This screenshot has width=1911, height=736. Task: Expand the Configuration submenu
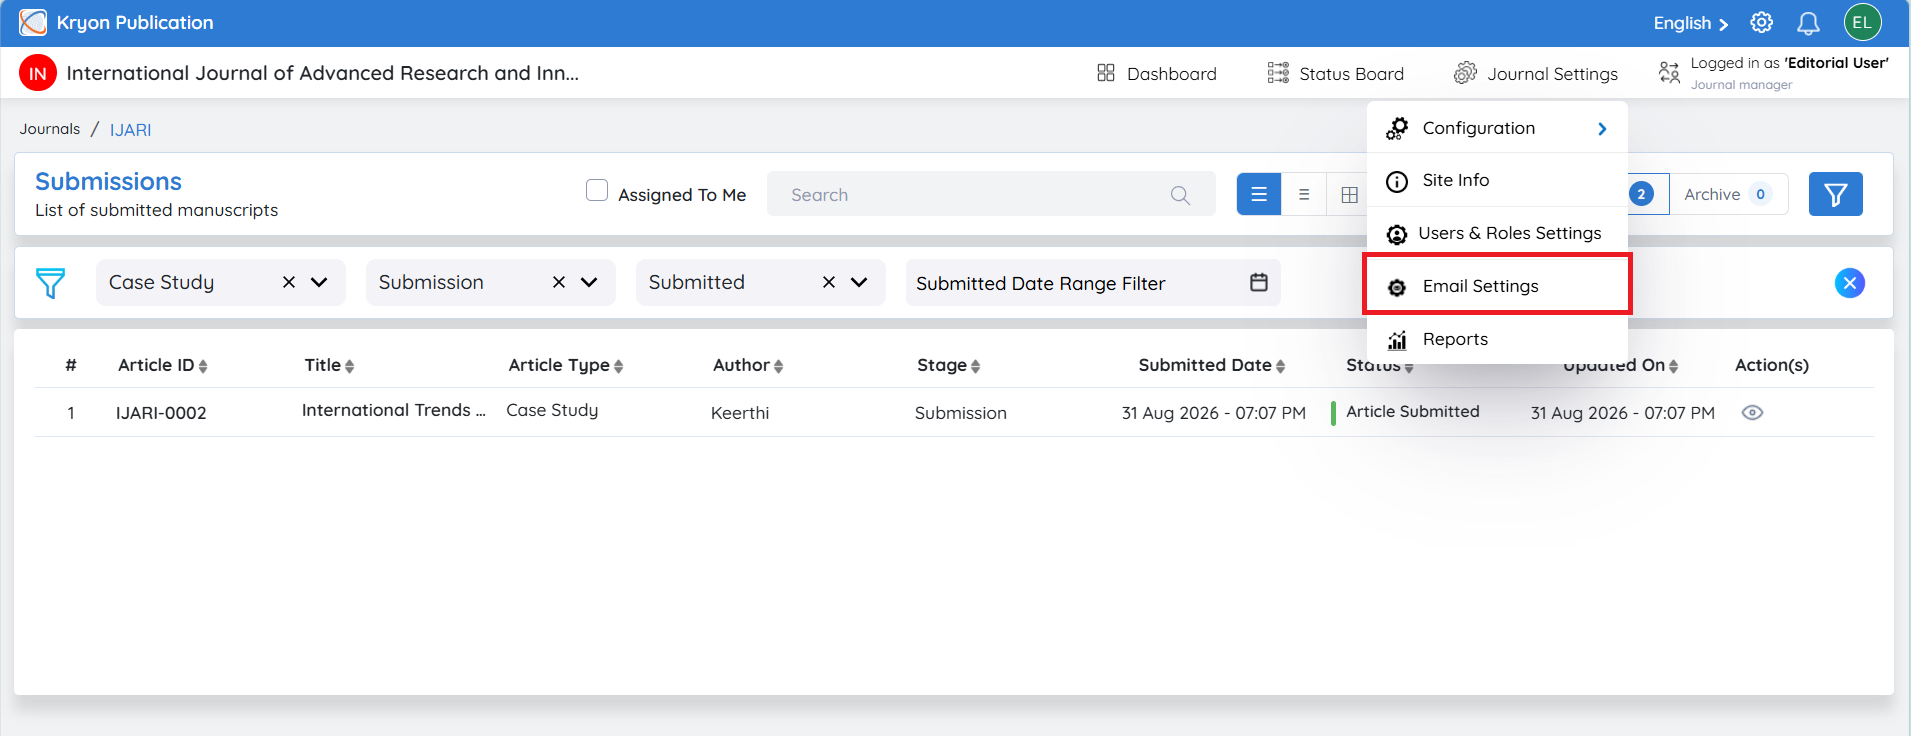tap(1497, 128)
